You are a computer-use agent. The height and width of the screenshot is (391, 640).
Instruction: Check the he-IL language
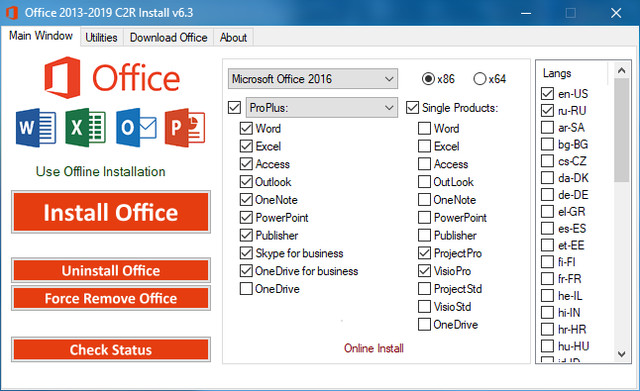point(547,295)
